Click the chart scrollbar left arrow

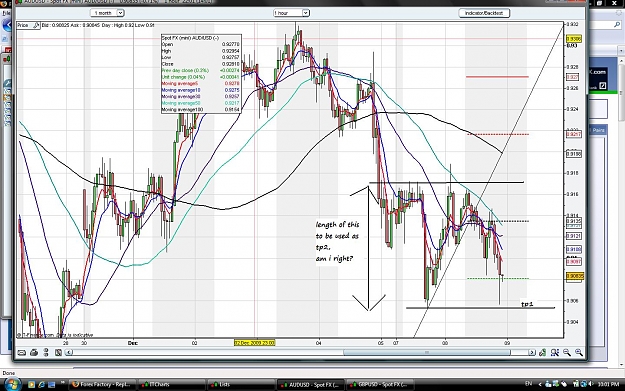[69, 352]
